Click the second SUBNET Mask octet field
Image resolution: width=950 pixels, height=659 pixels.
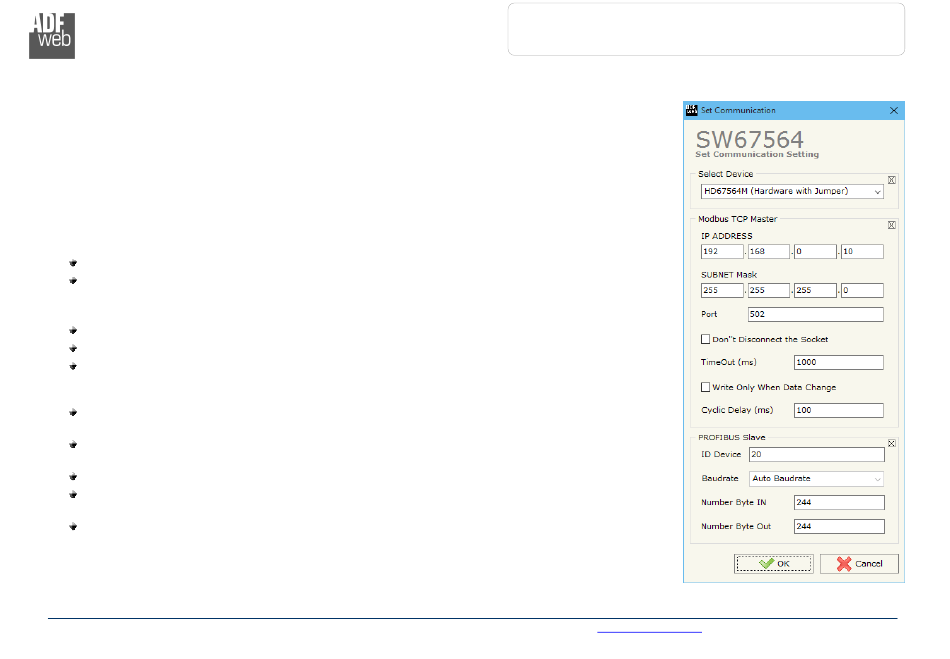pyautogui.click(x=769, y=291)
